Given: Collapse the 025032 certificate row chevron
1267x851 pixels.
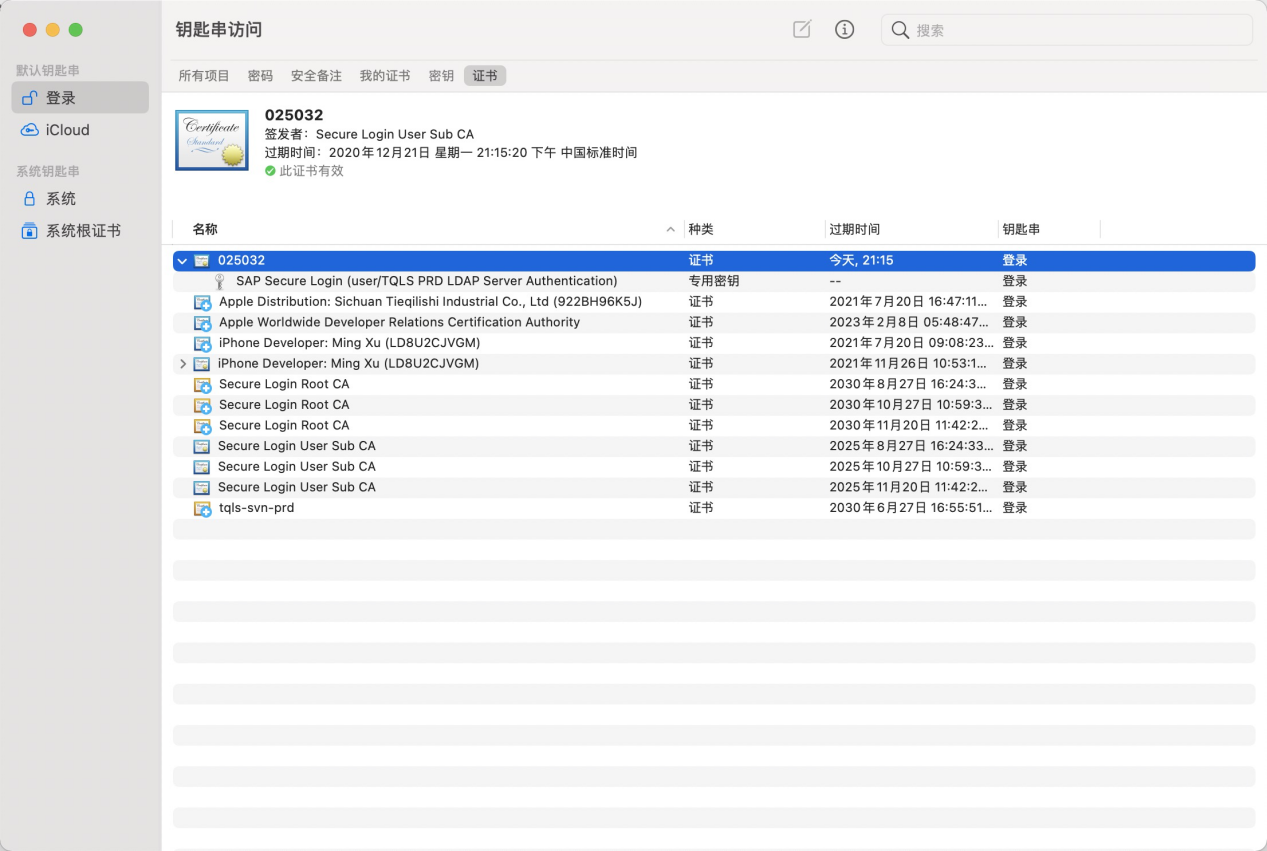Looking at the screenshot, I should 182,261.
